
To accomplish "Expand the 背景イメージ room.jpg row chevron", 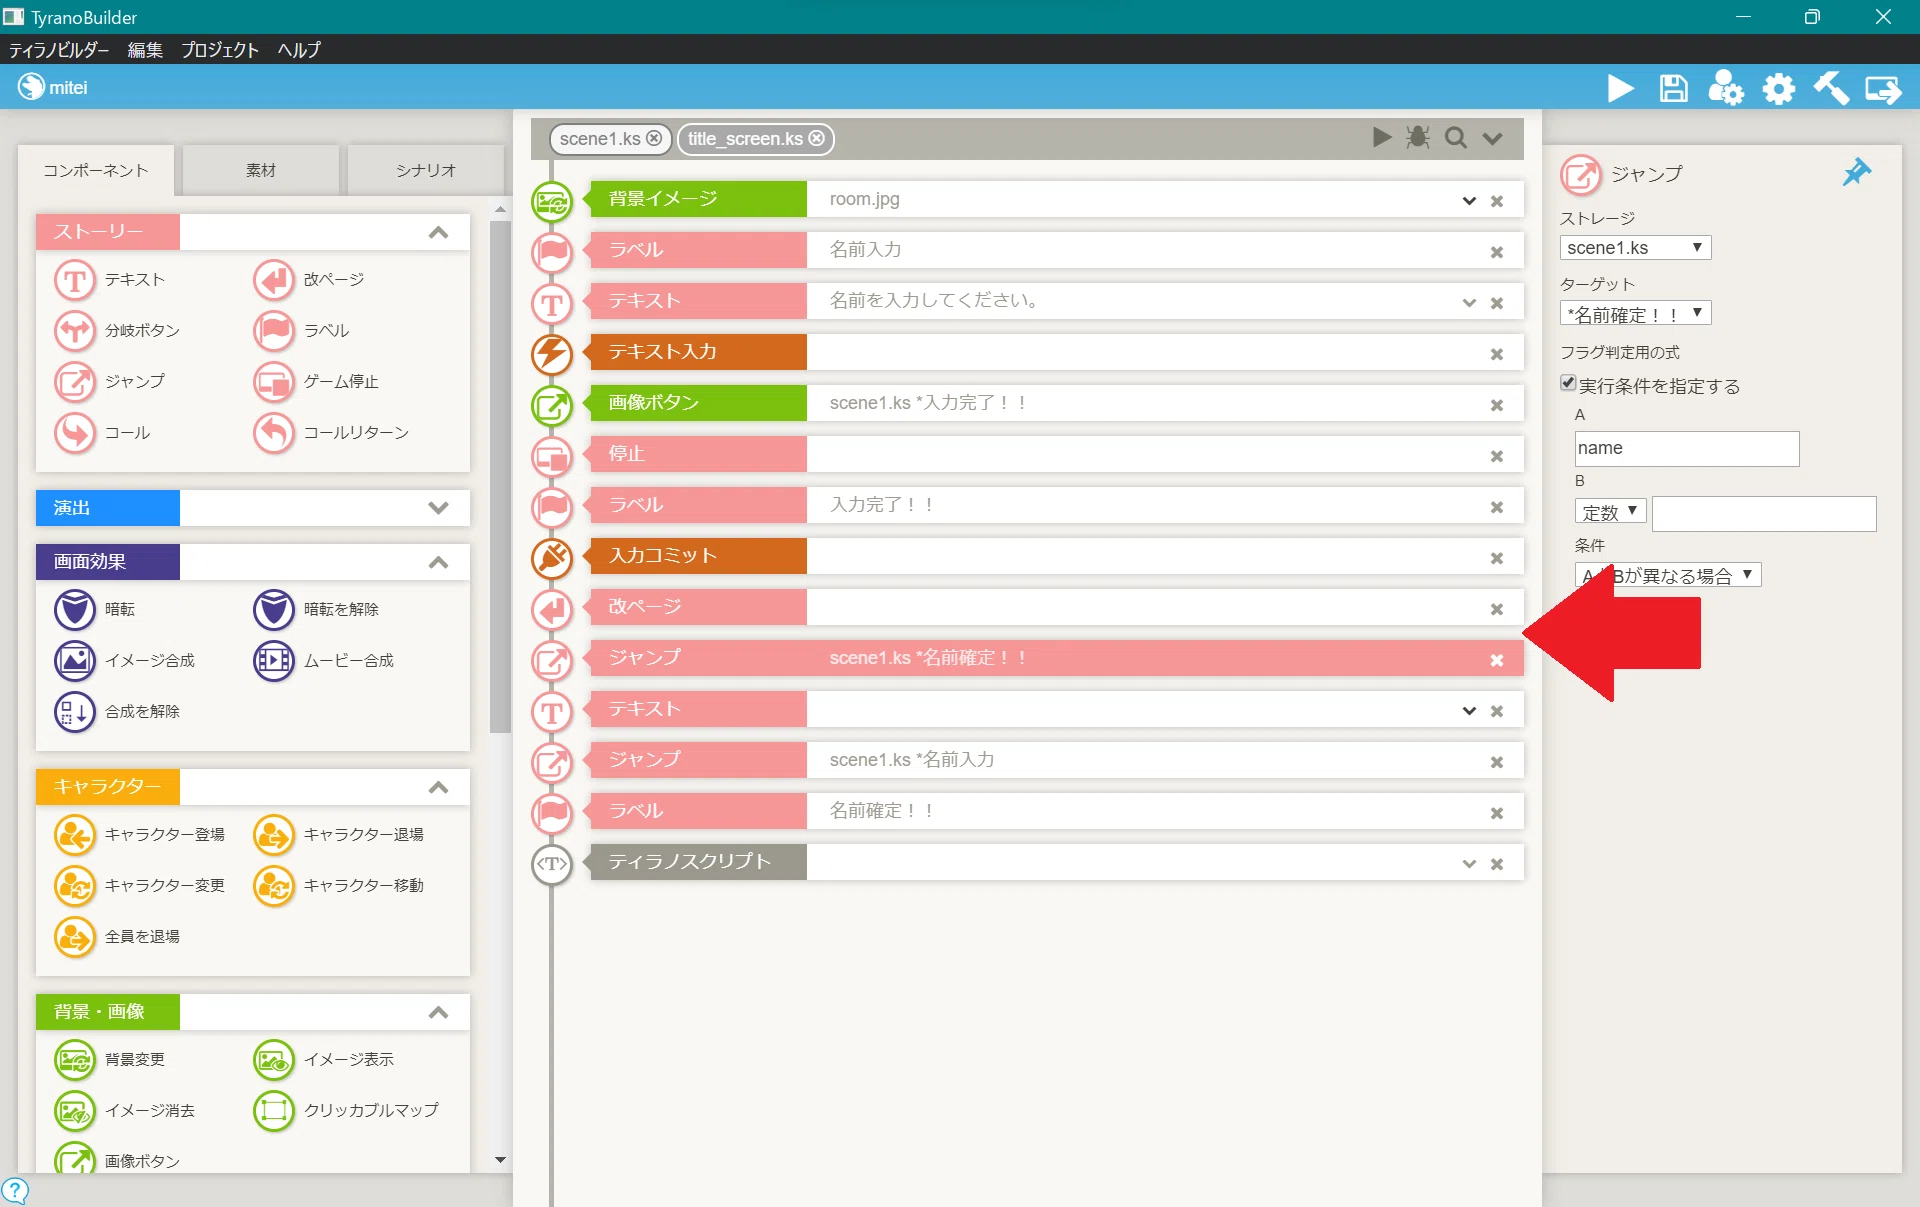I will click(1468, 201).
